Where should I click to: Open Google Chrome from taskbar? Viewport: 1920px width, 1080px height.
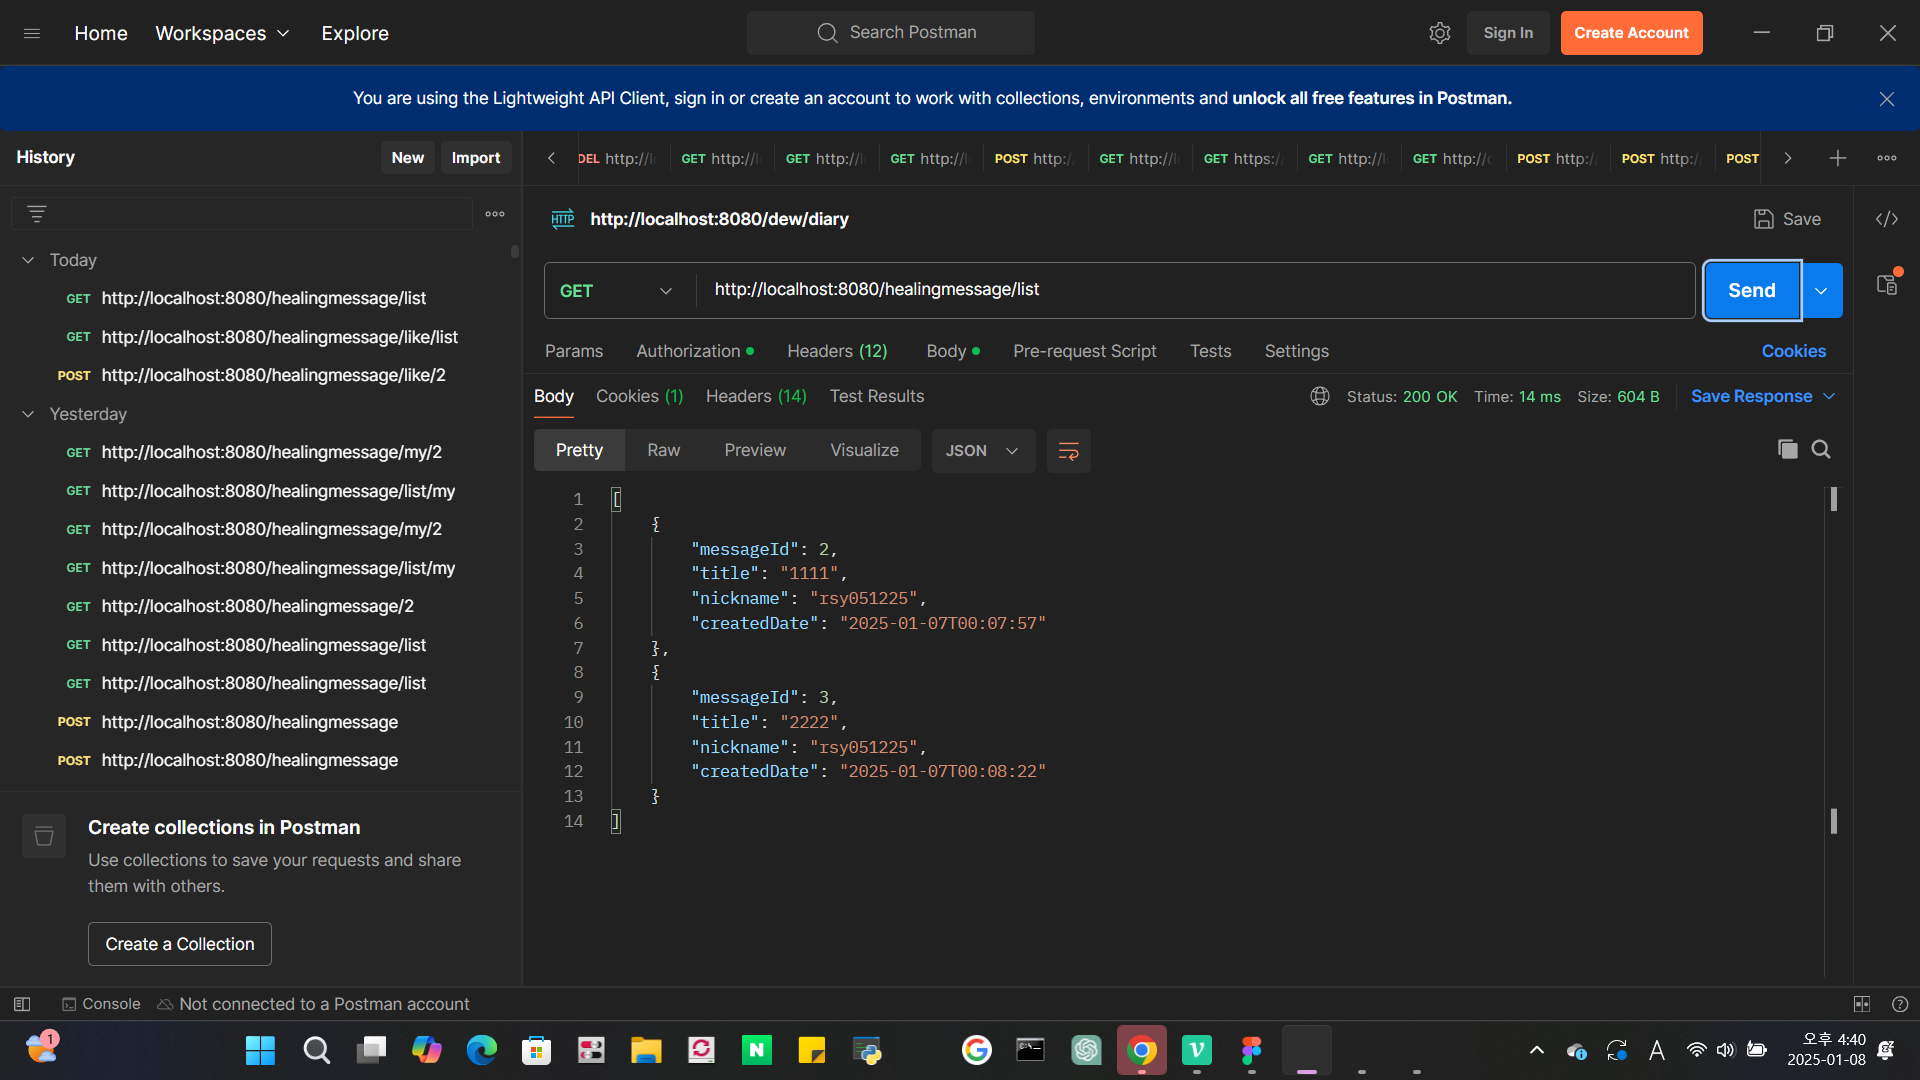(x=1141, y=1050)
